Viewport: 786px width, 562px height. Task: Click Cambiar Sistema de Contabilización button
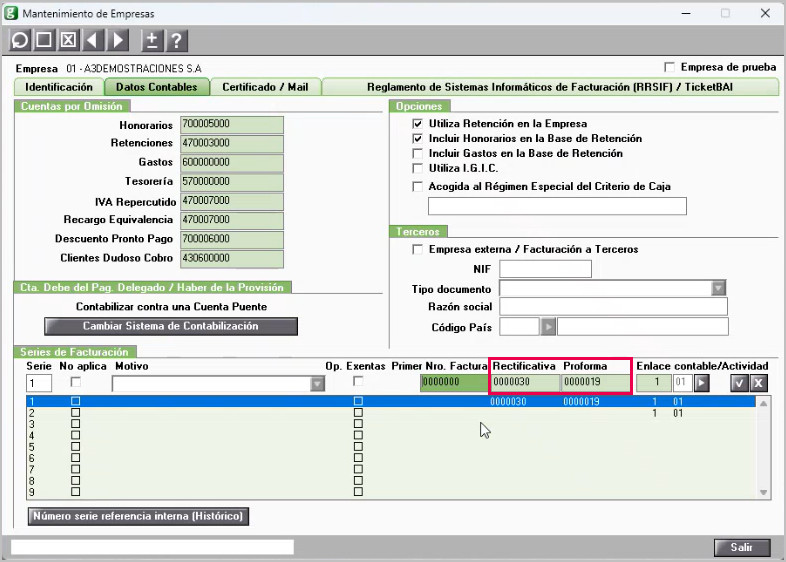click(x=171, y=326)
